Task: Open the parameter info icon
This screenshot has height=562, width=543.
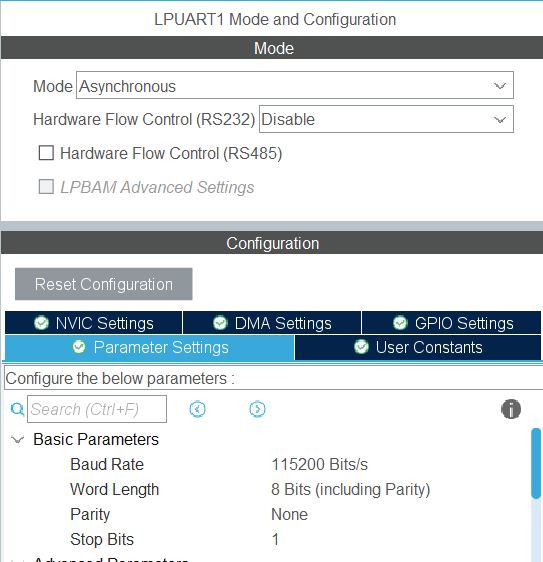Action: click(x=511, y=409)
